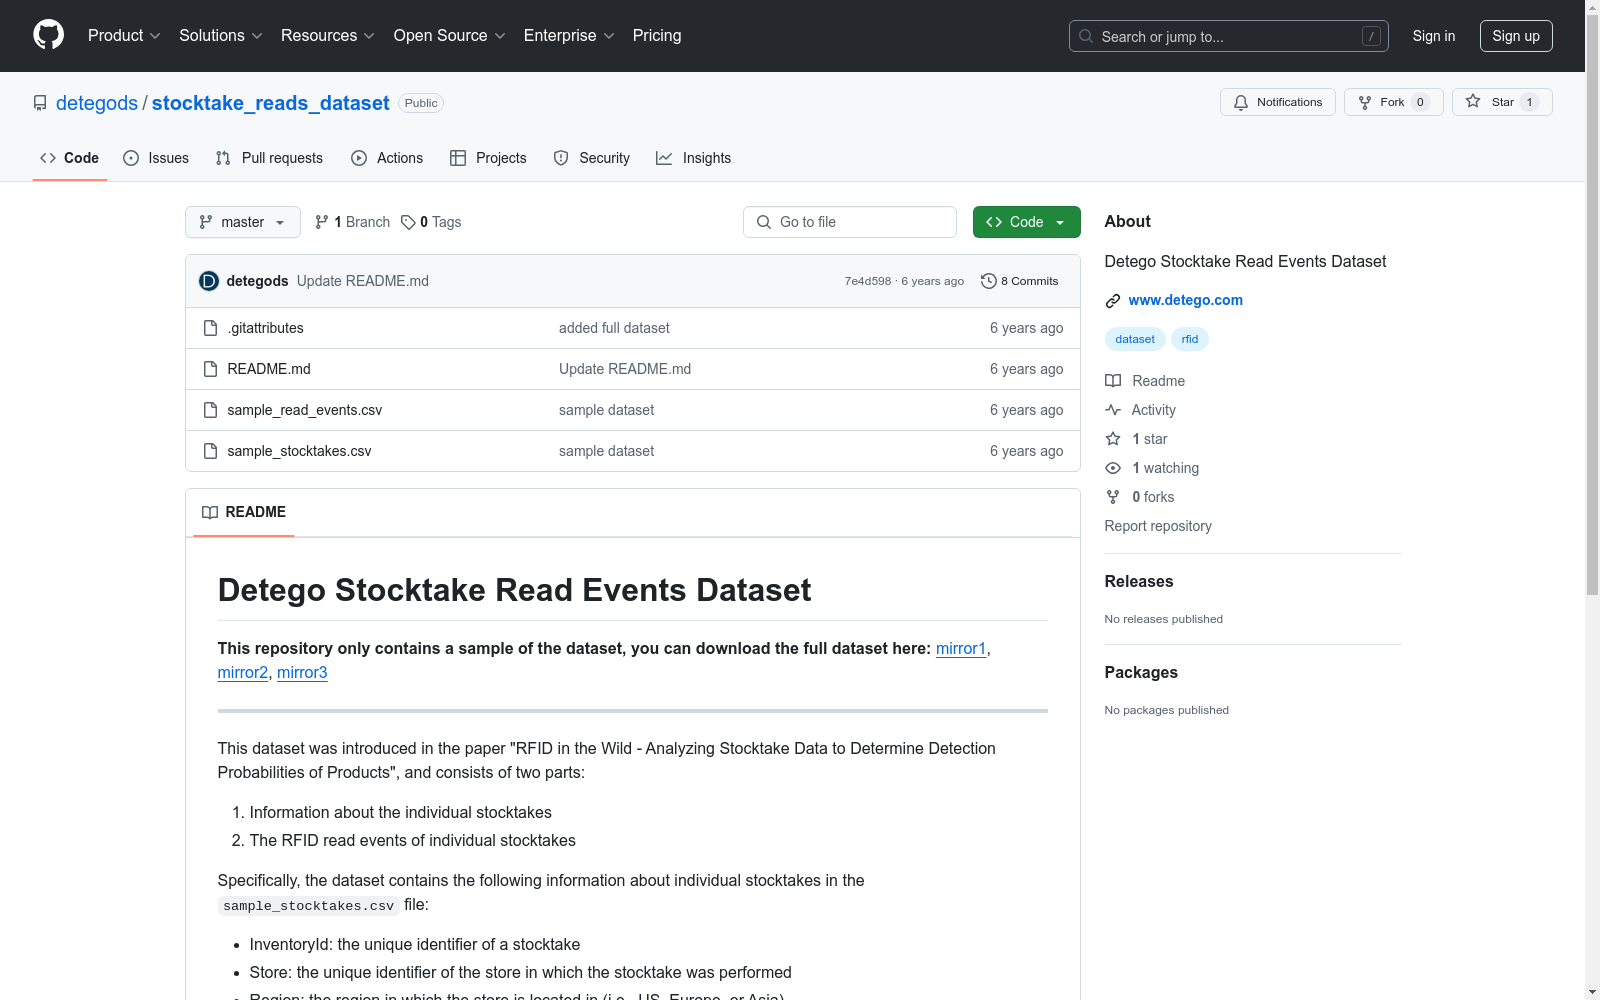Click the detegods avatar in commit row
Viewport: 1600px width, 1000px height.
[x=209, y=281]
